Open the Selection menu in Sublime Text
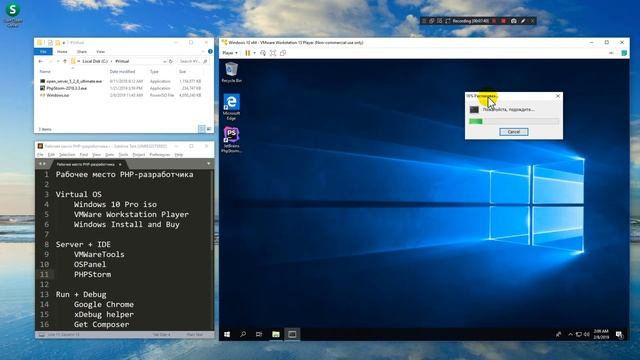Screen dimensions: 640x360 point(67,155)
